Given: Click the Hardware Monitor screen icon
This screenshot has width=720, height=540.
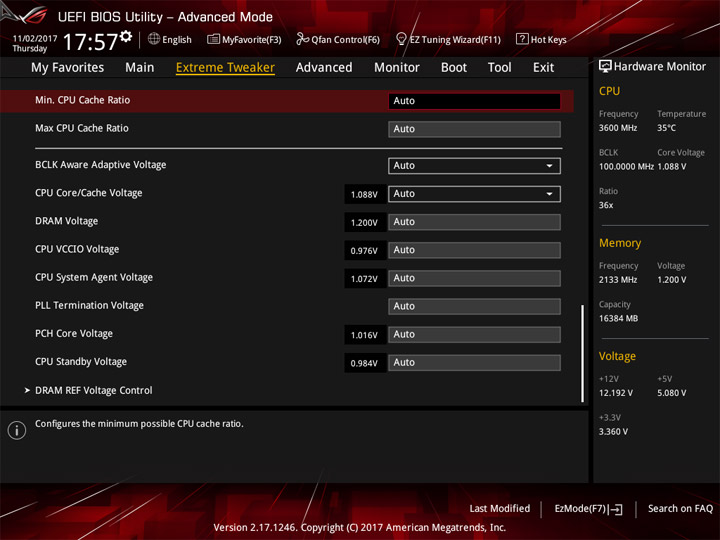Looking at the screenshot, I should point(605,66).
